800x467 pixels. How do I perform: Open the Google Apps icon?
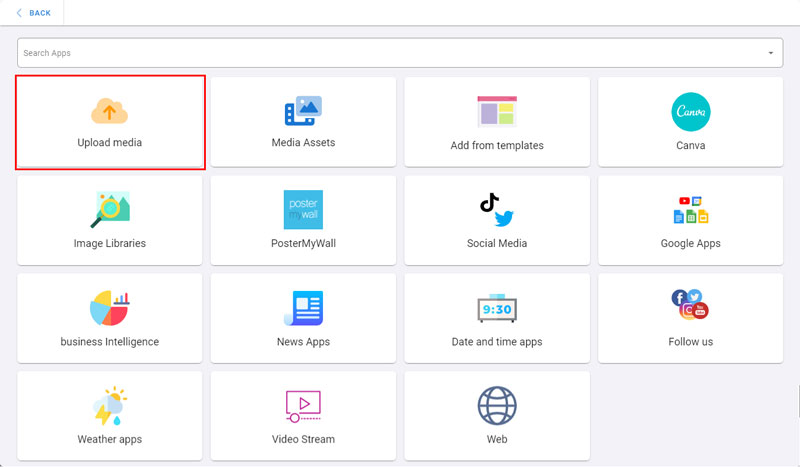point(691,209)
